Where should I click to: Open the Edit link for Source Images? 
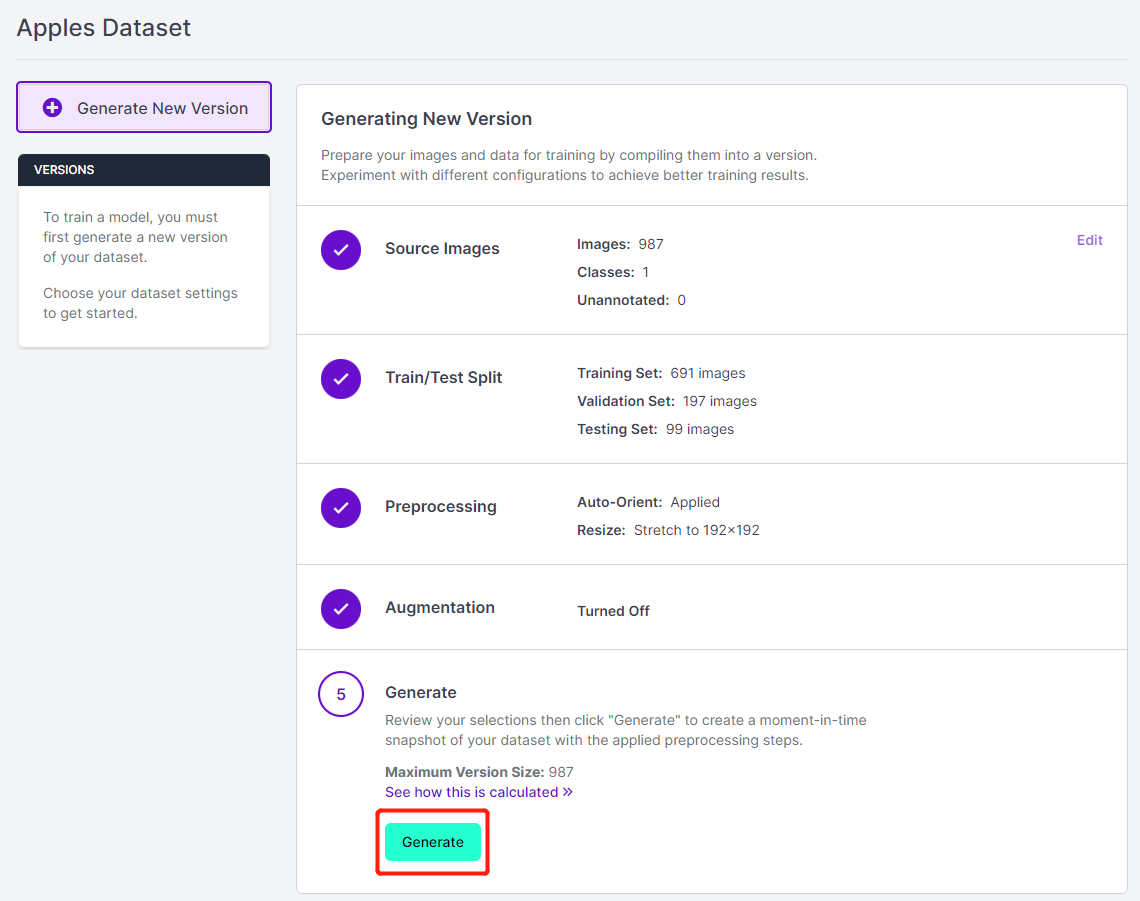[1089, 240]
